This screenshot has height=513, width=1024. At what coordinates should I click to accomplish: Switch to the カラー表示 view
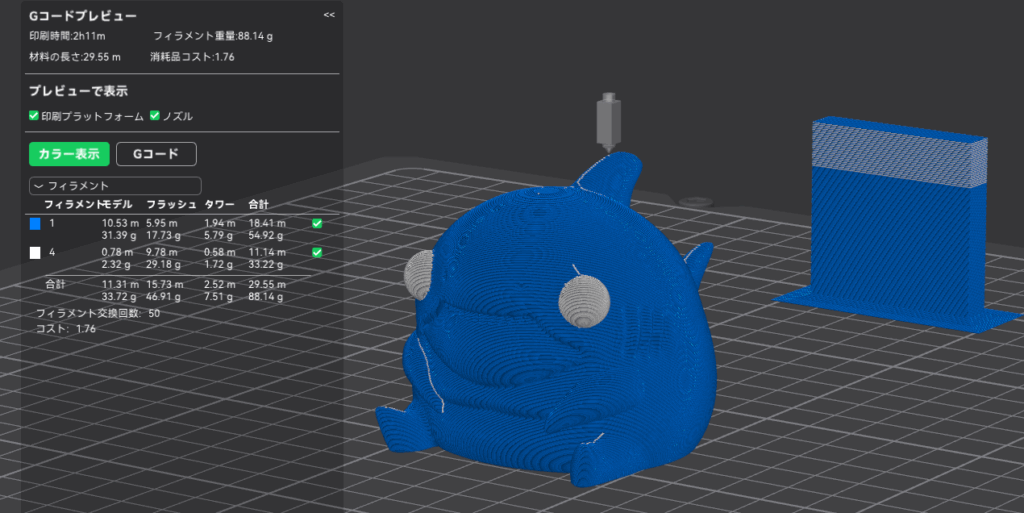(68, 154)
